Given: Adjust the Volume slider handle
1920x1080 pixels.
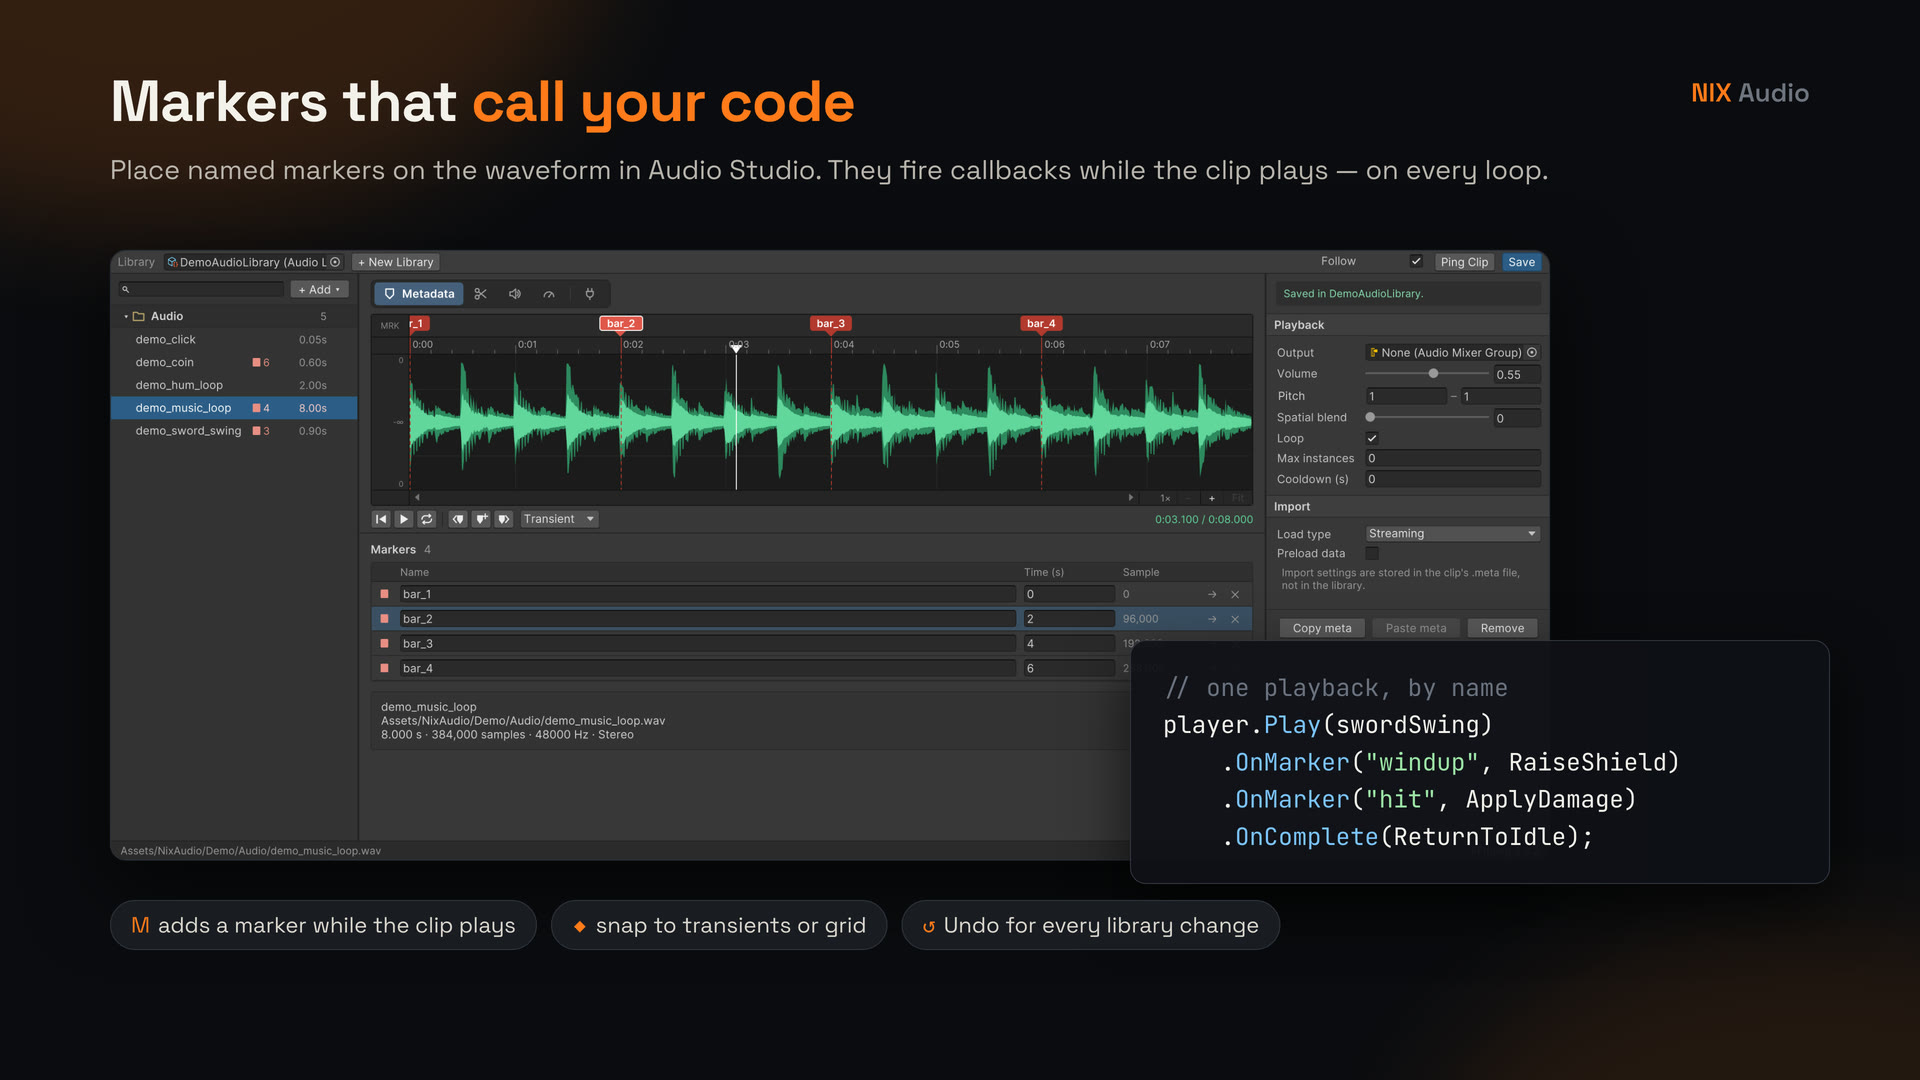Looking at the screenshot, I should [x=1433, y=374].
